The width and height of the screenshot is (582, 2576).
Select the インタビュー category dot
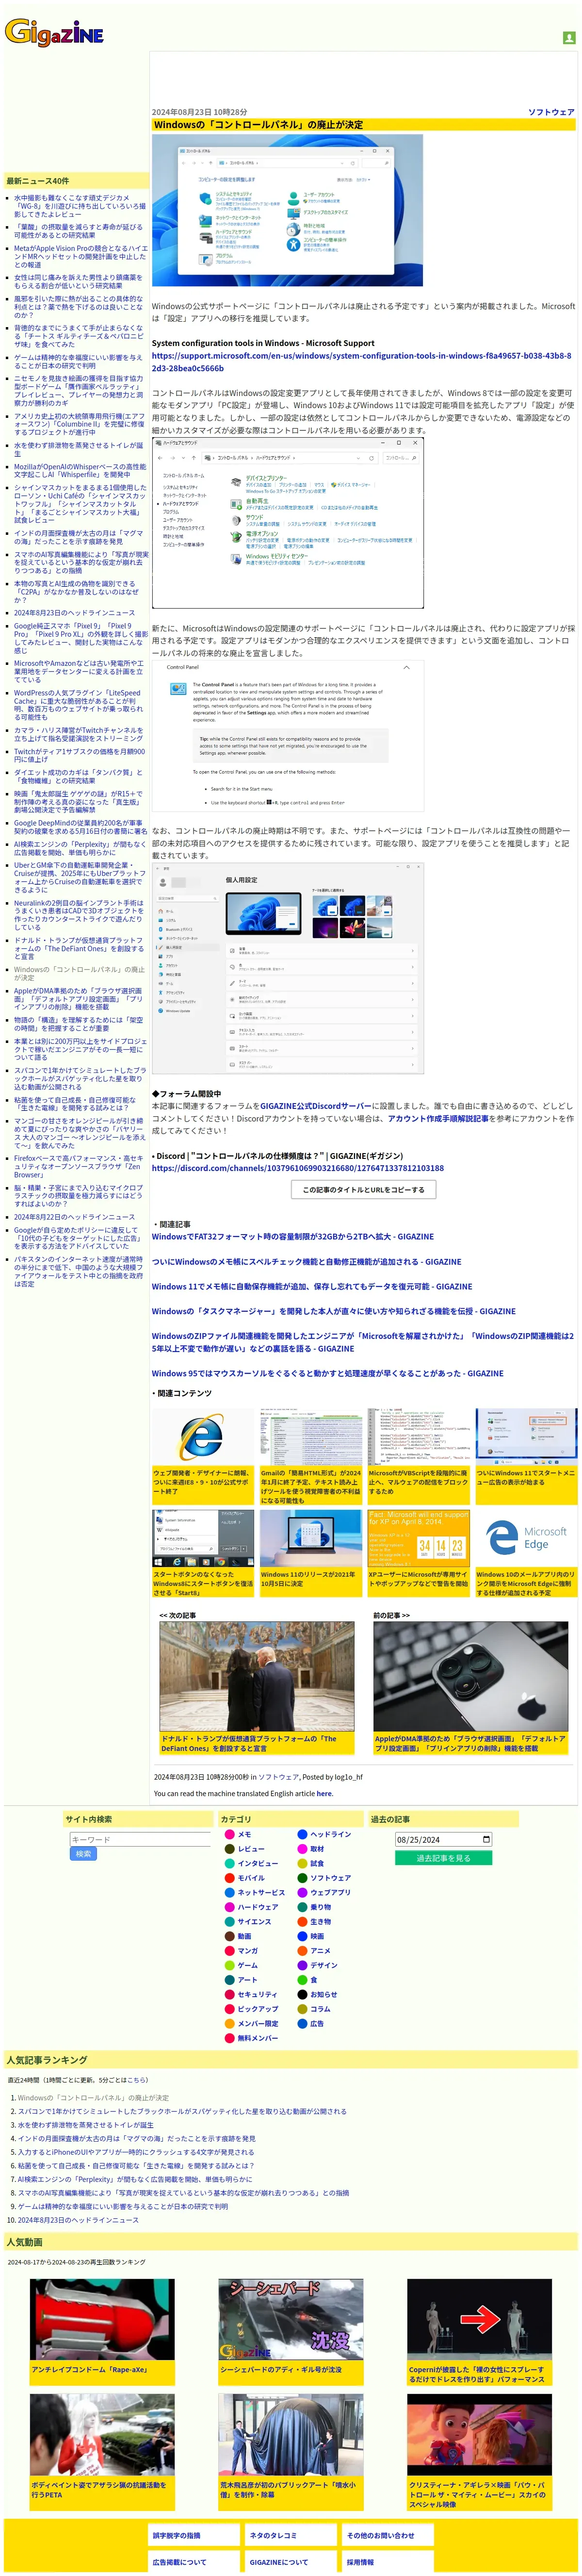pyautogui.click(x=229, y=1863)
